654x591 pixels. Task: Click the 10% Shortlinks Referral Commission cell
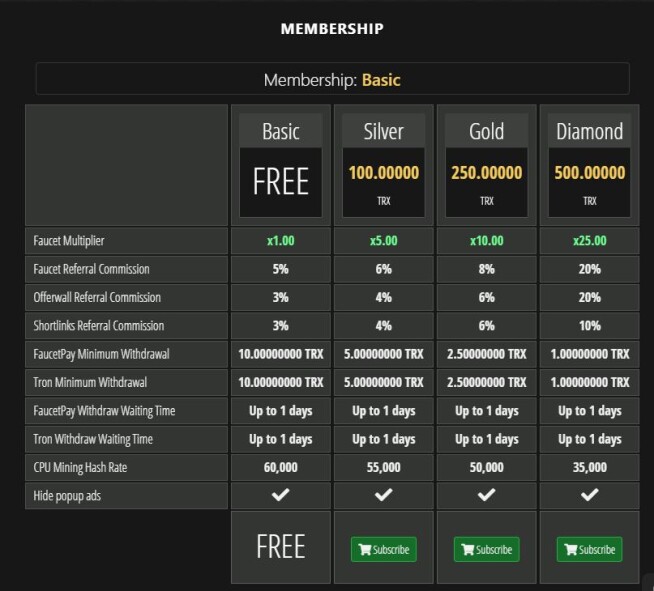[x=589, y=326]
